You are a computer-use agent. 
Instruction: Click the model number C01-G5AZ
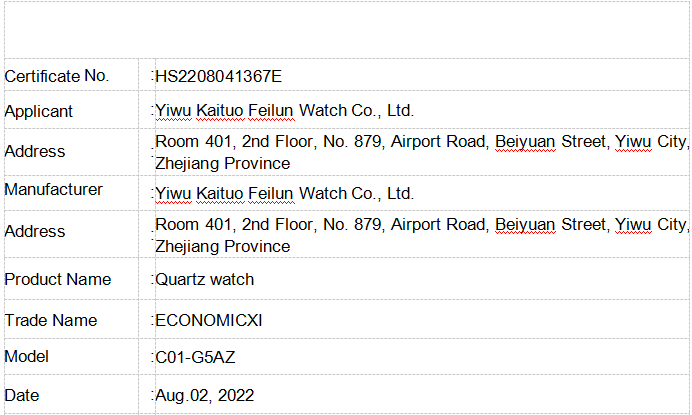(195, 357)
